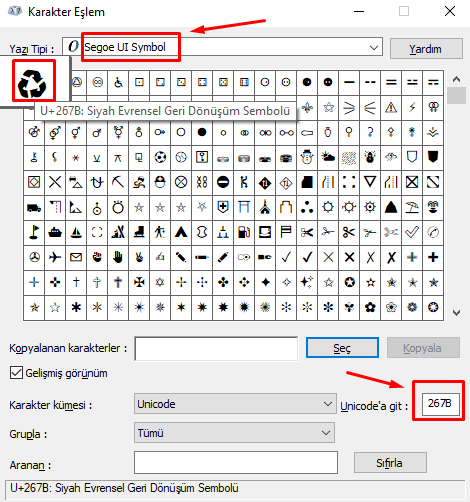Click the Seç button
Screen dimensions: 470x502
(x=342, y=348)
